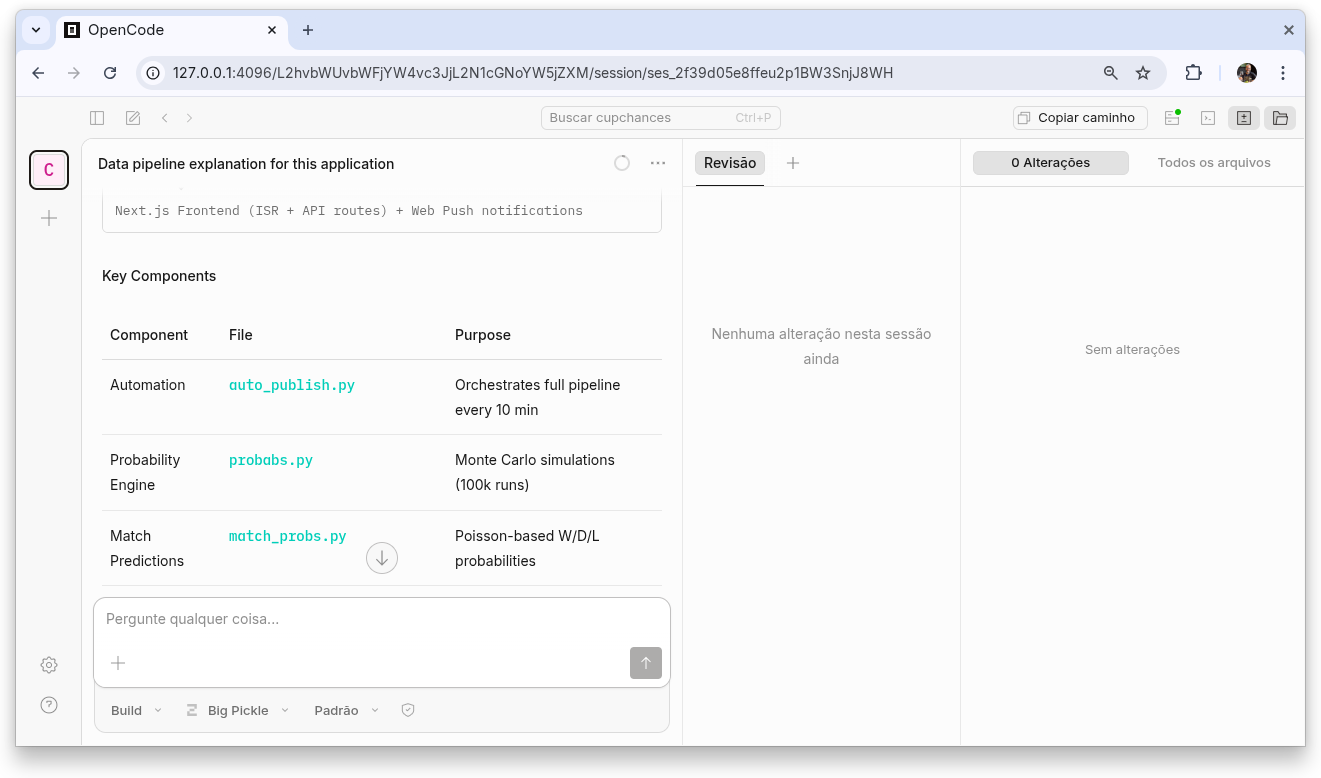Expand the Build agent dropdown
The height and width of the screenshot is (778, 1321).
[136, 710]
